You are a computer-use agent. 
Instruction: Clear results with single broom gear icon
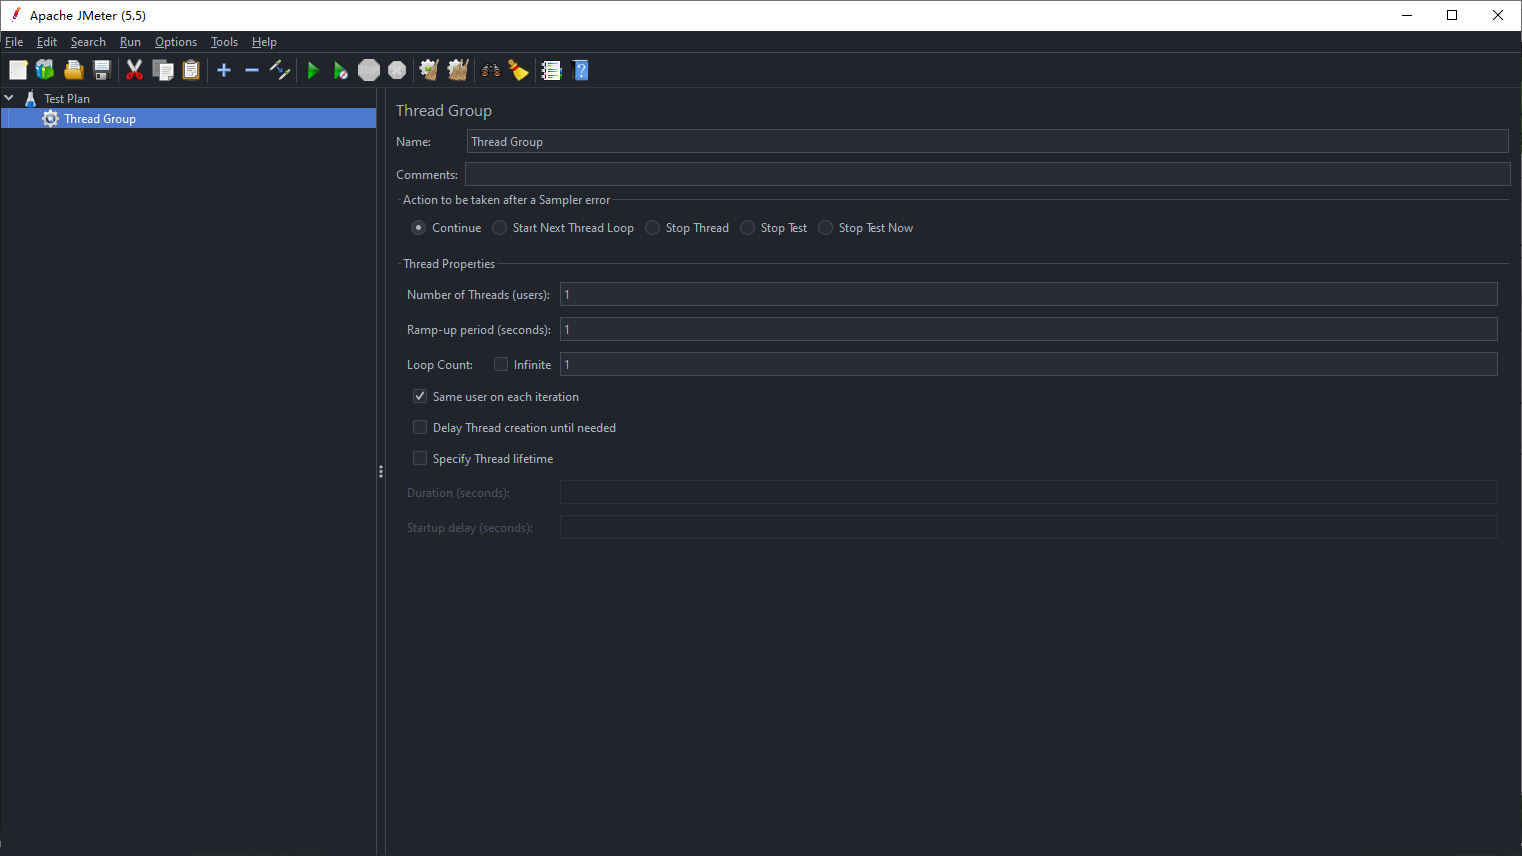(429, 70)
